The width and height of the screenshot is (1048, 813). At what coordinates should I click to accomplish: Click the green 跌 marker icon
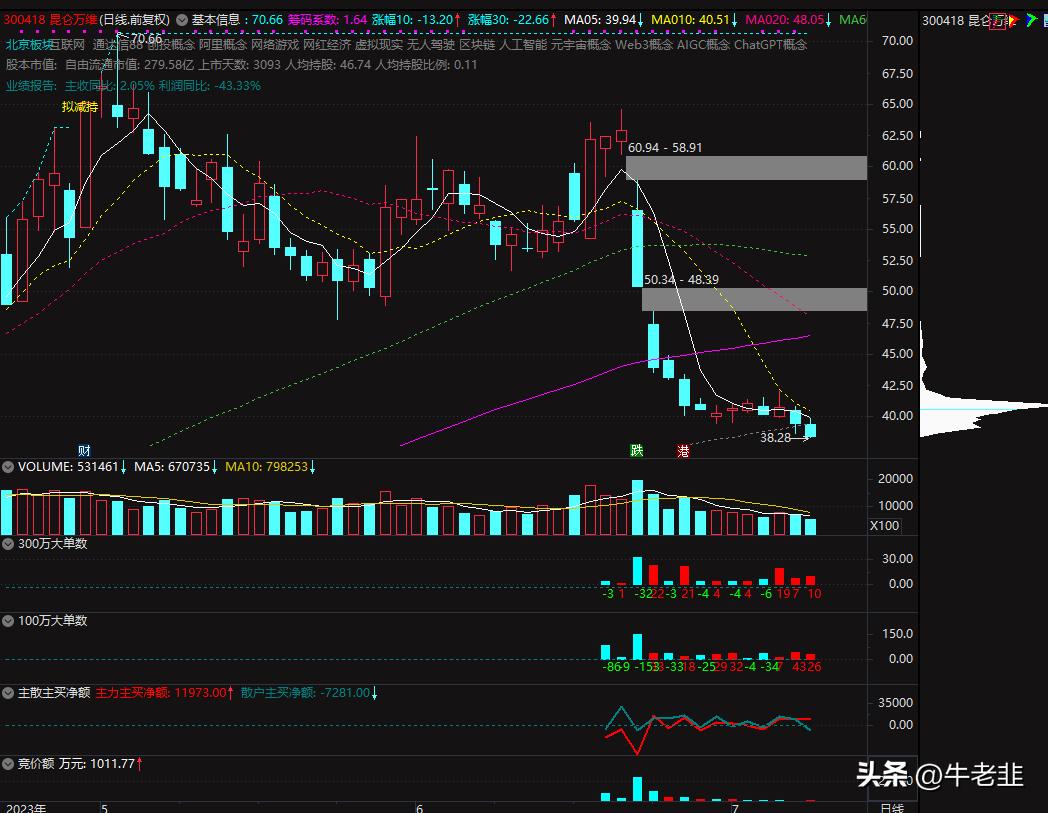637,451
